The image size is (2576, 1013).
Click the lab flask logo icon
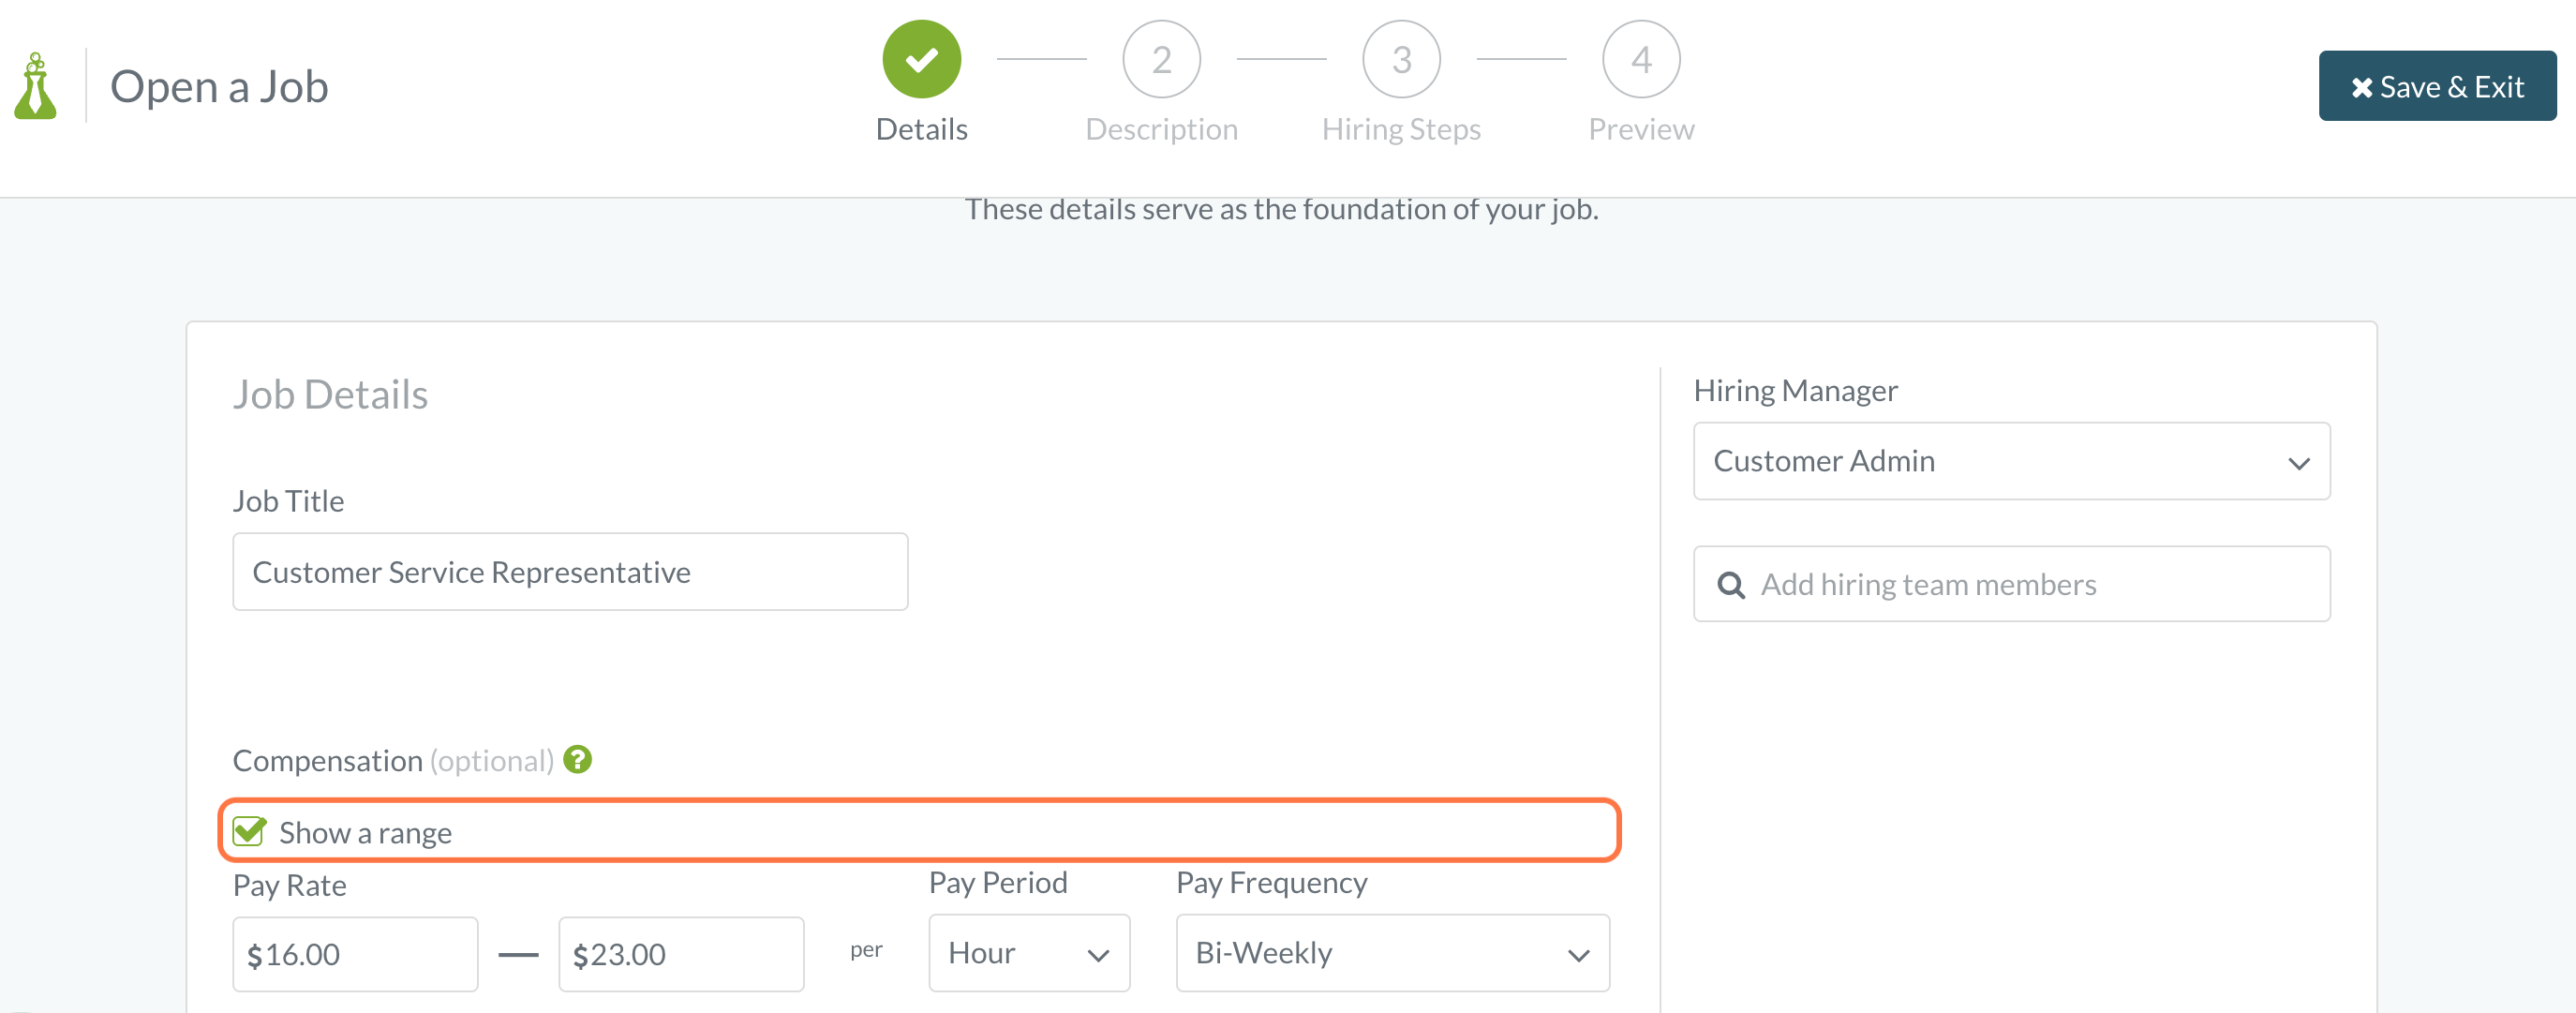(x=36, y=86)
